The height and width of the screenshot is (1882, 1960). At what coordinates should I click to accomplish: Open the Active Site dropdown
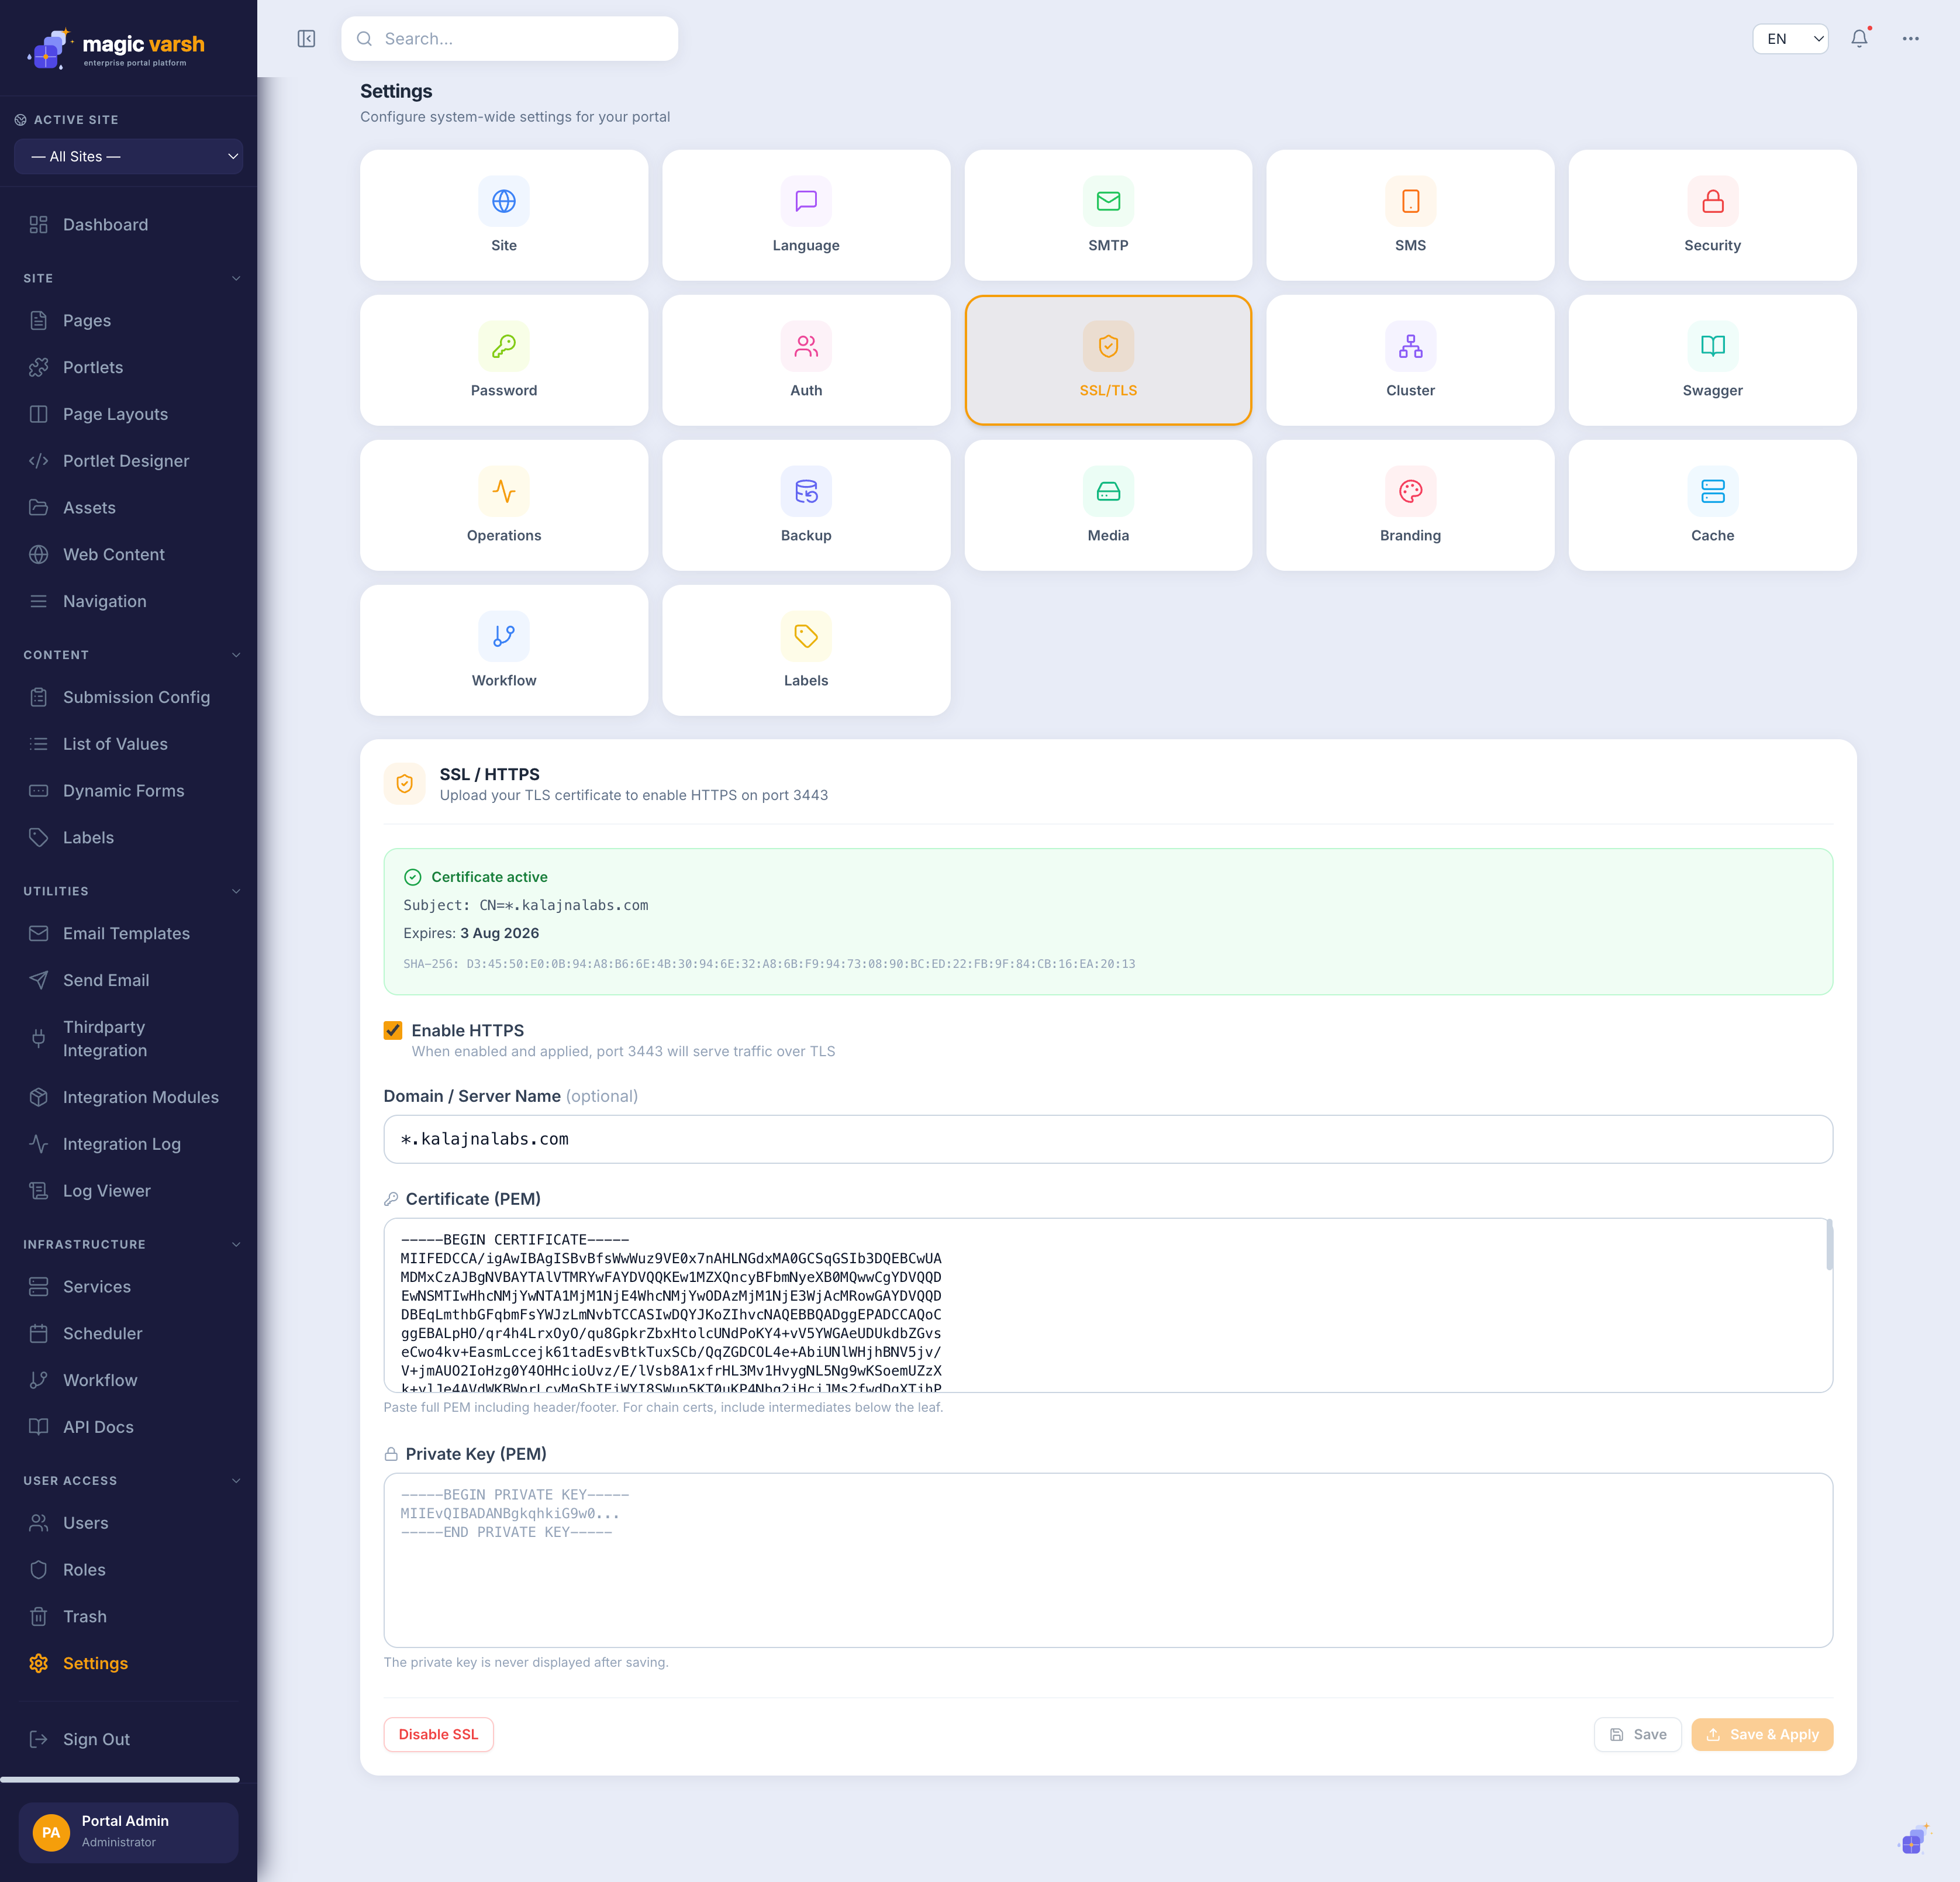coord(128,156)
